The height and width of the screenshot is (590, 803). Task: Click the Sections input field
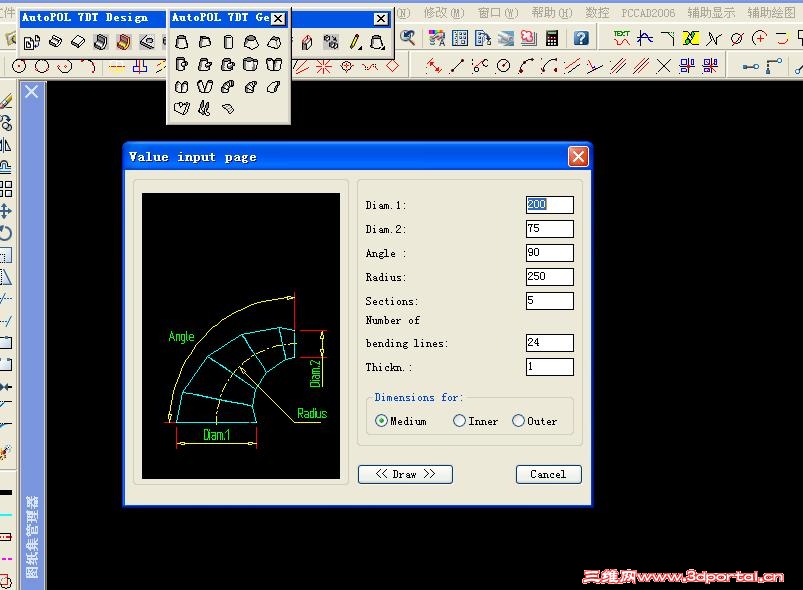550,301
